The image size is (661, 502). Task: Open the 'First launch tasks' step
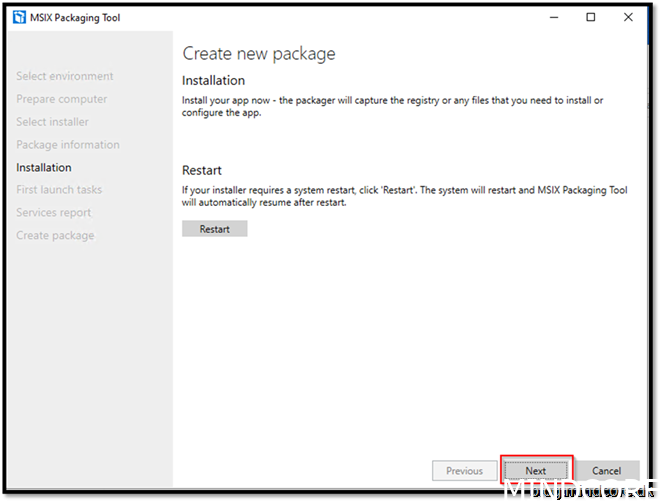[59, 190]
